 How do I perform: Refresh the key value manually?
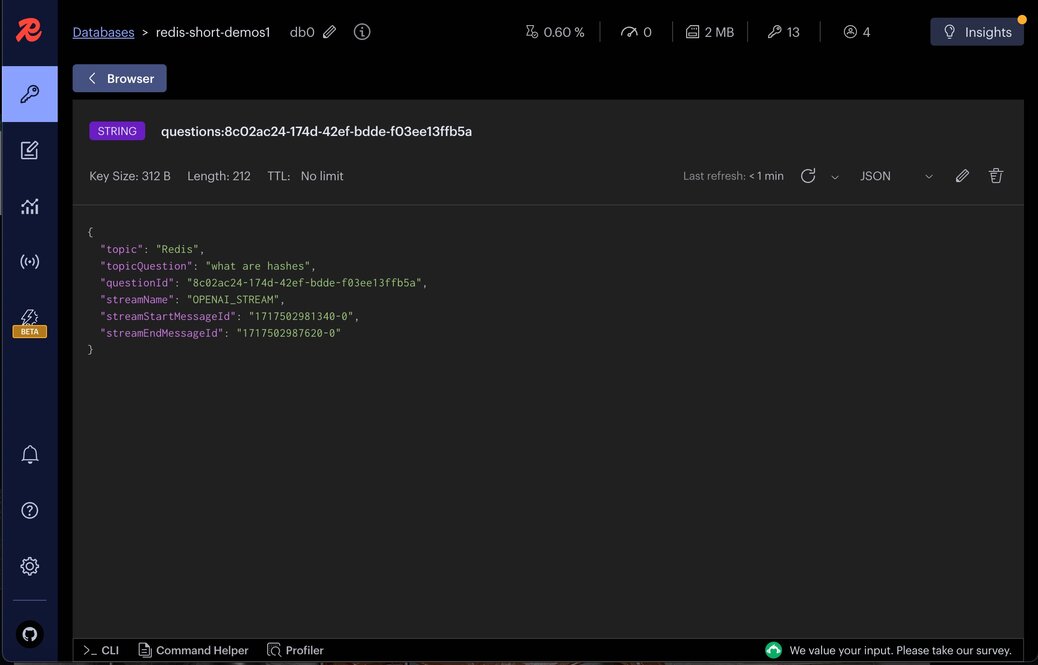808,175
